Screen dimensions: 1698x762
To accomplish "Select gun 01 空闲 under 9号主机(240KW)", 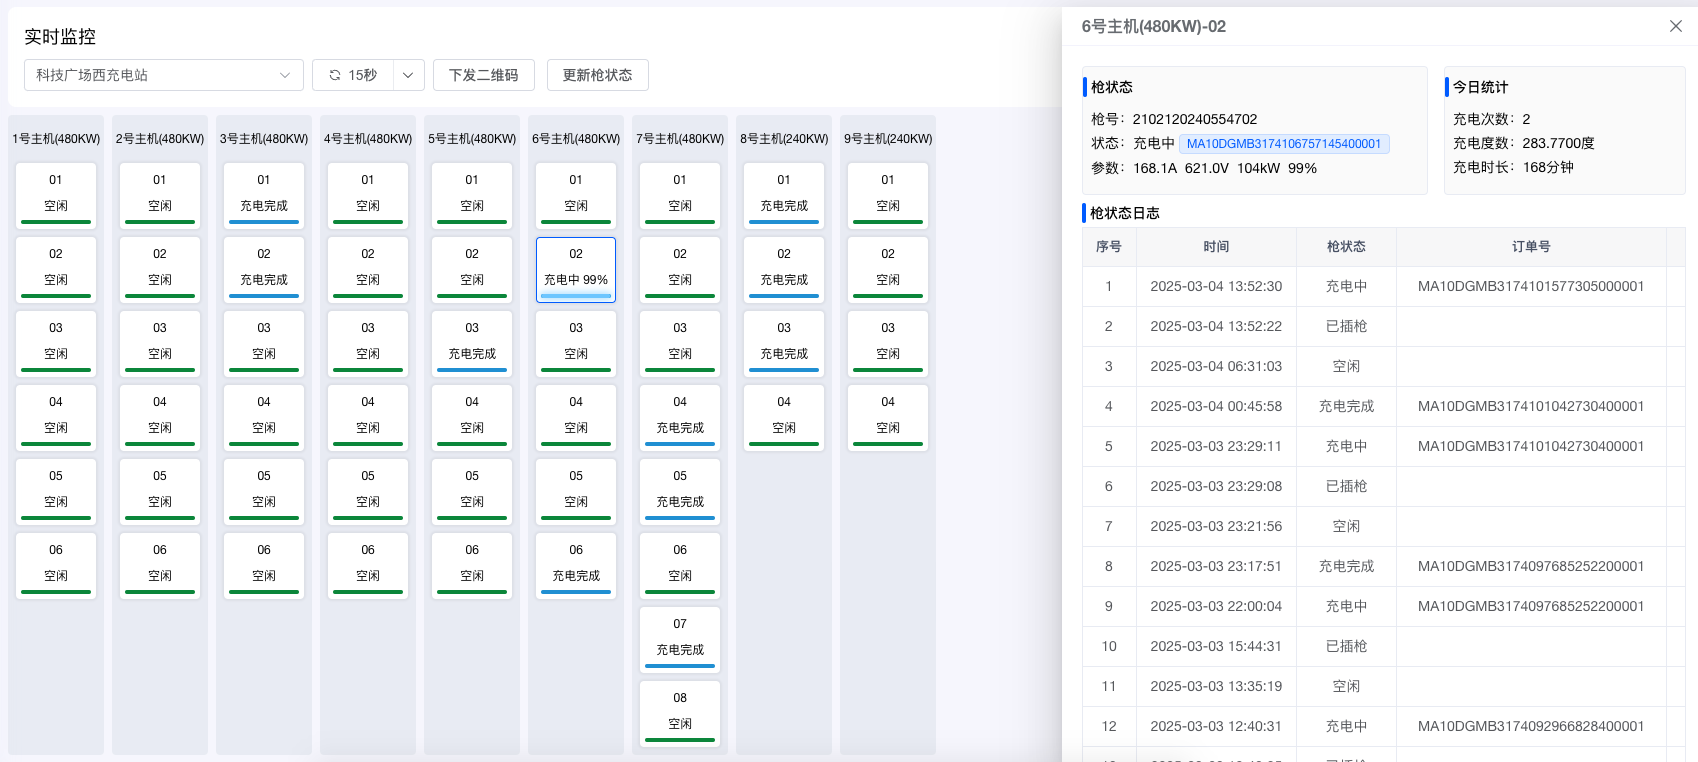I will 888,196.
